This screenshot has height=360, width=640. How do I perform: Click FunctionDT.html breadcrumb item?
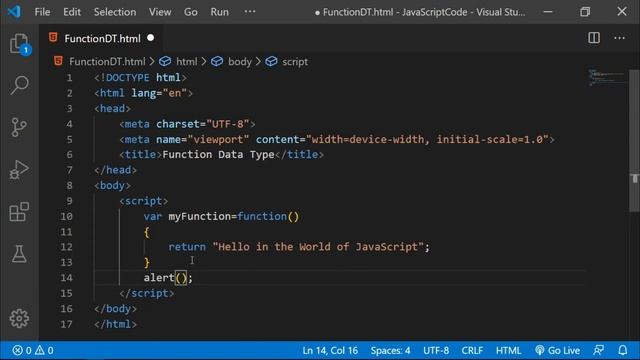[x=107, y=62]
